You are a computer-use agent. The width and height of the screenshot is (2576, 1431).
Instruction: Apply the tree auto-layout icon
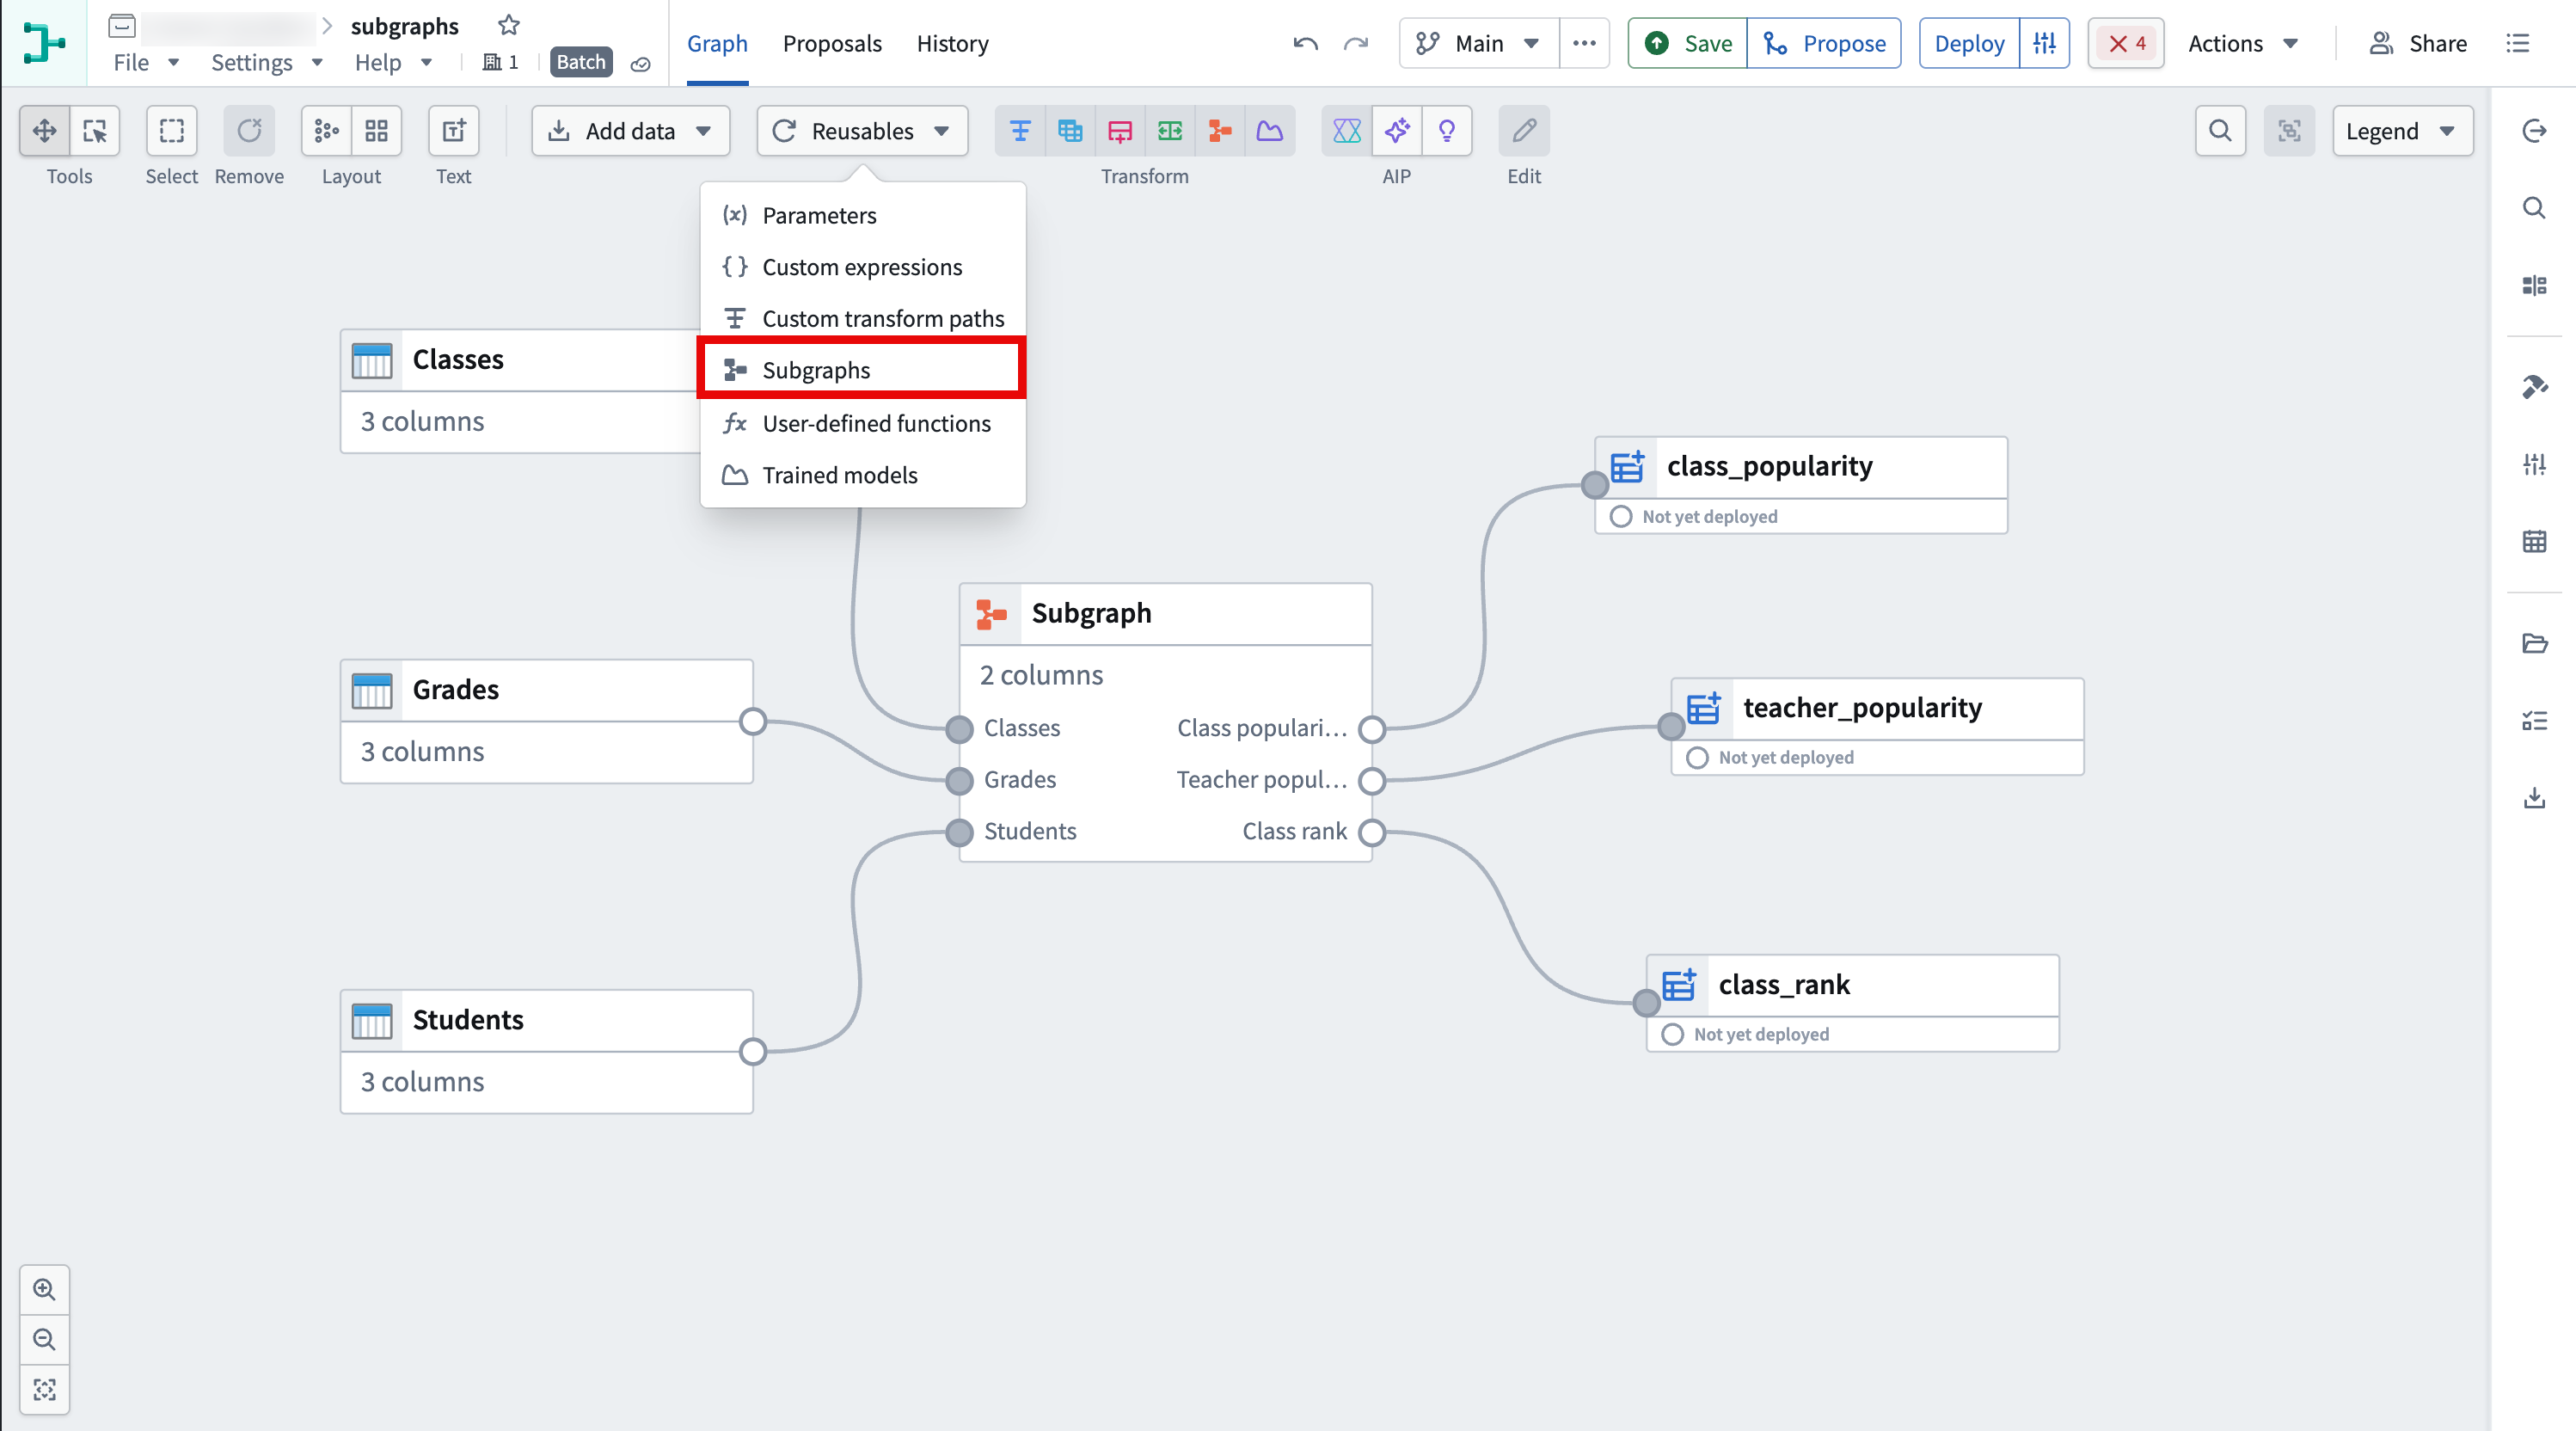click(x=327, y=131)
